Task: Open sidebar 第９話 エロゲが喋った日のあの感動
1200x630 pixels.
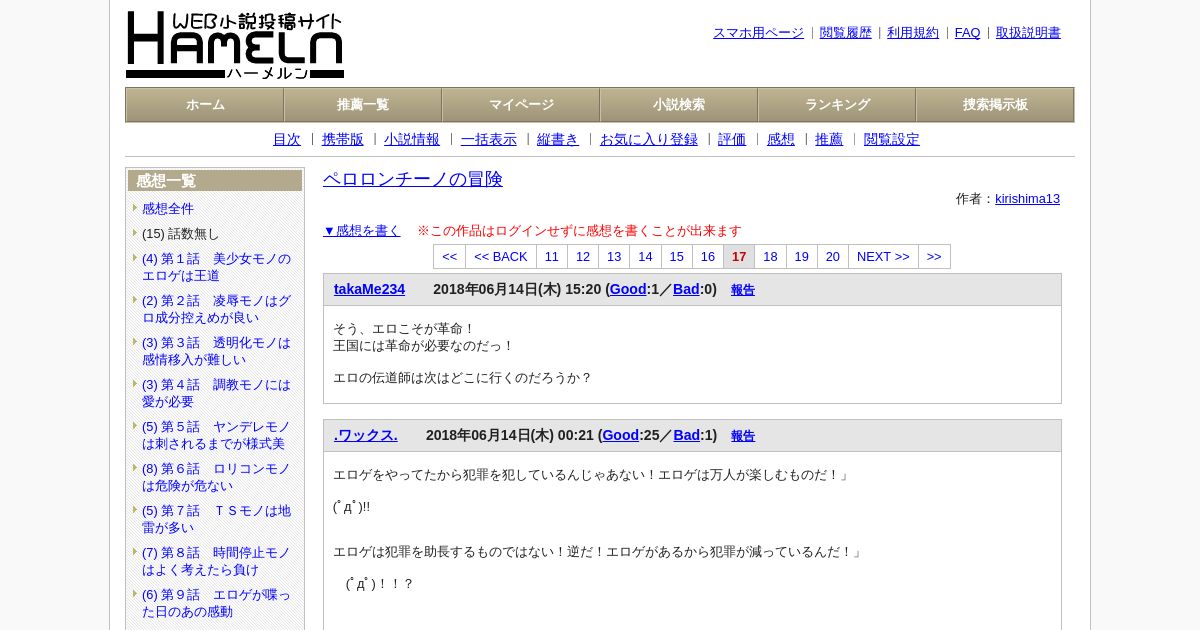Action: (x=216, y=603)
